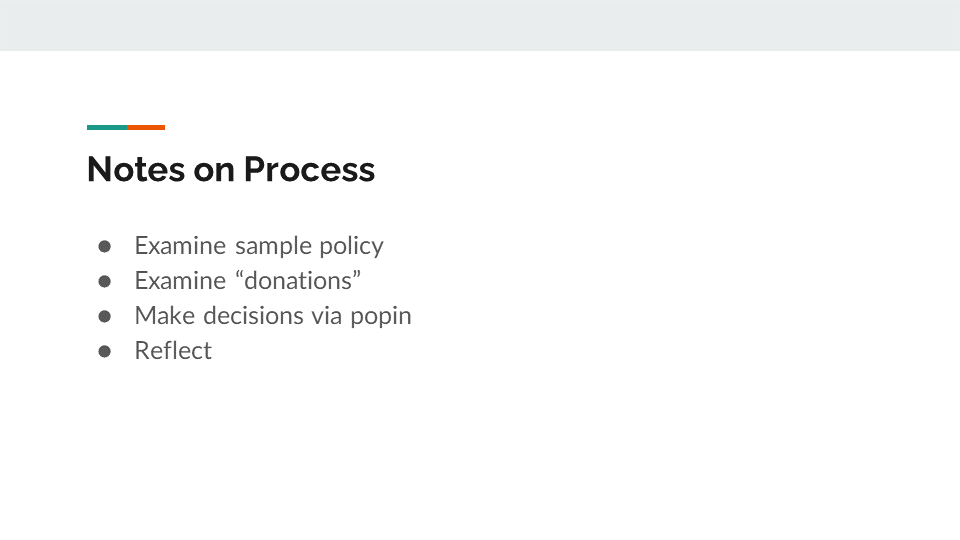960x540 pixels.
Task: Click the teal accent bar above the title
Action: 107,127
